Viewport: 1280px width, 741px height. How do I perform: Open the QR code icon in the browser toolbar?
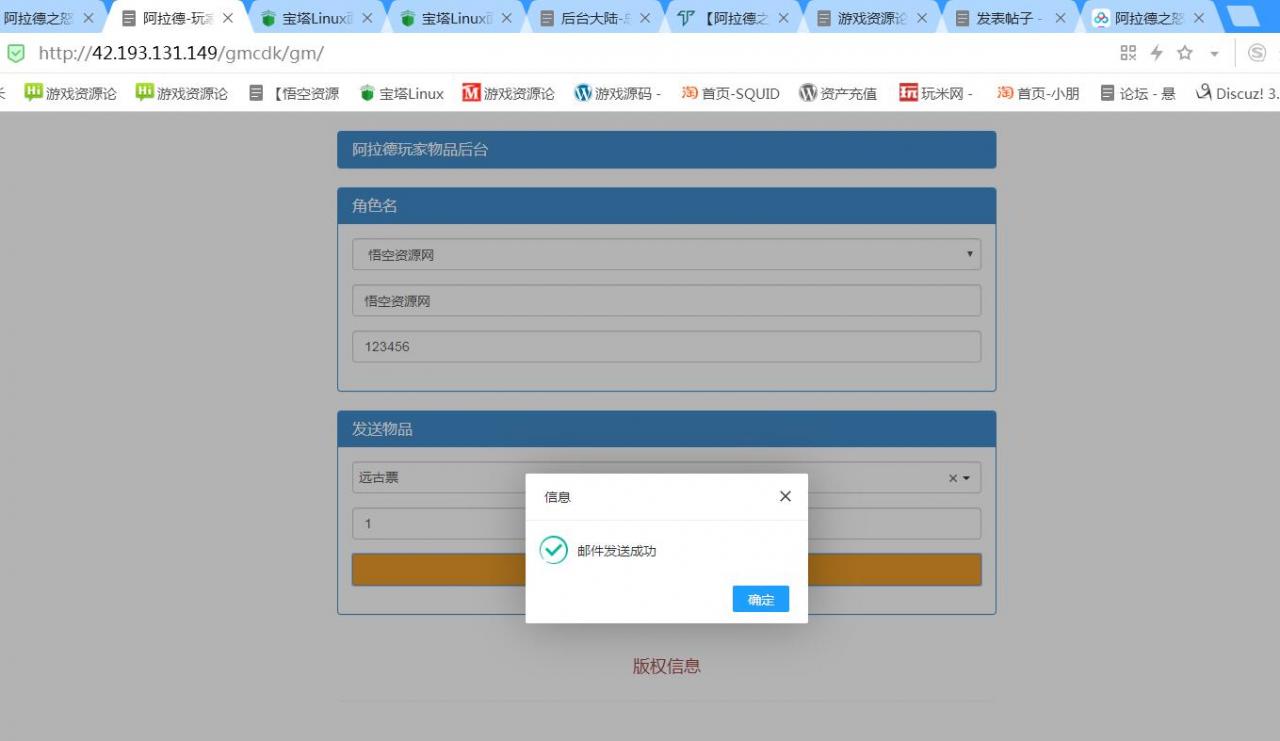pos(1128,53)
